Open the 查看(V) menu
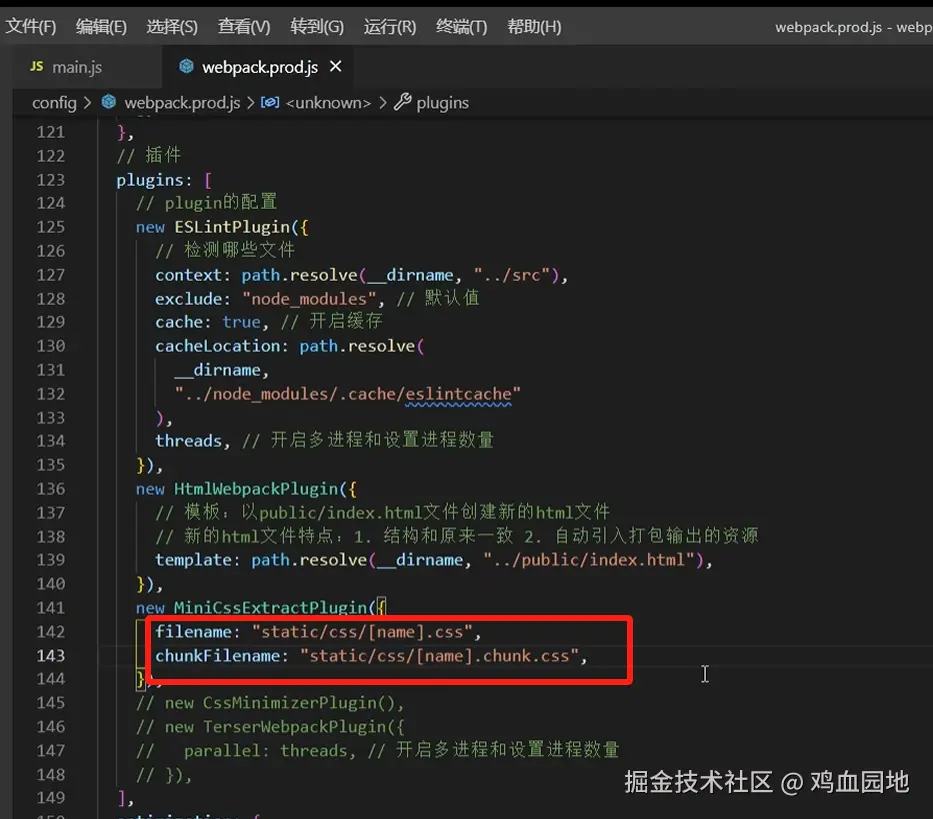 [244, 27]
